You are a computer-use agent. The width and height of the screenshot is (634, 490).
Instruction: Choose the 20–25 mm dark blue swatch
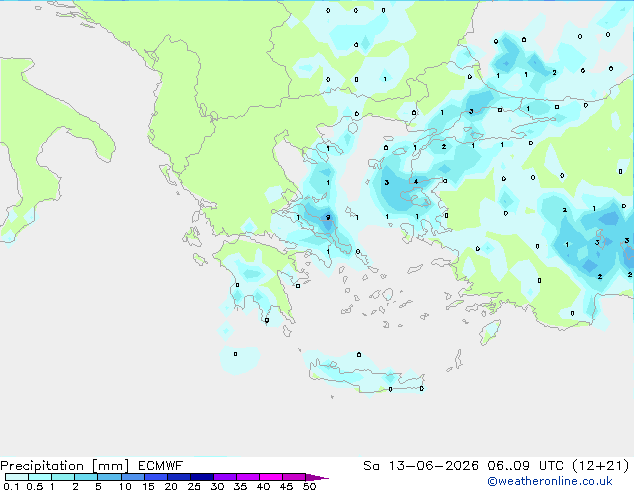[x=179, y=477]
